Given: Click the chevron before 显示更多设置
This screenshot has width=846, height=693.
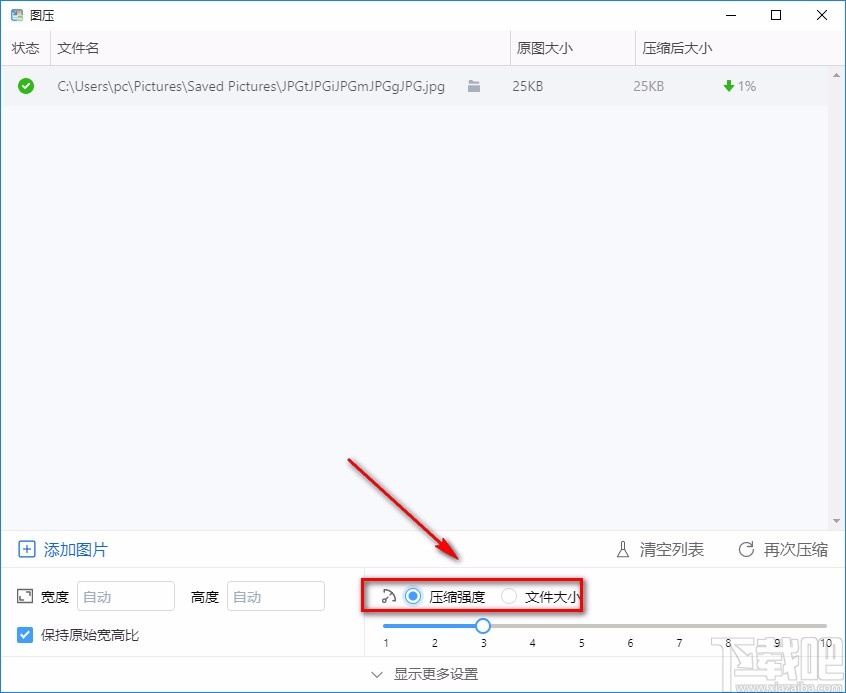Looking at the screenshot, I should tap(378, 676).
